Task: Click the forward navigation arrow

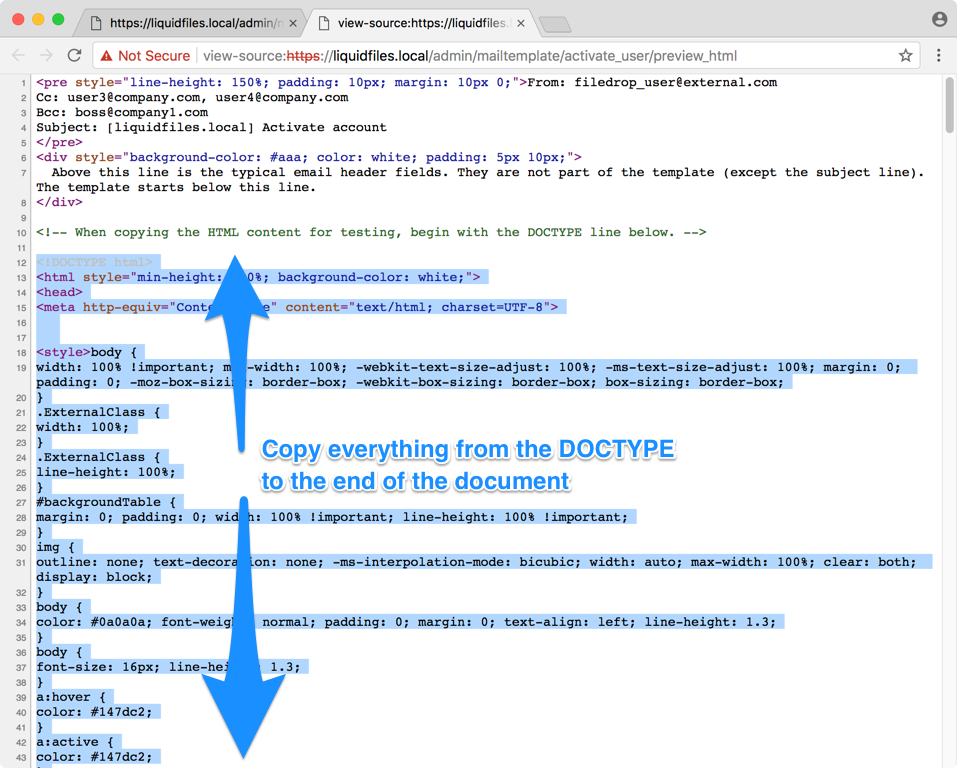Action: click(46, 56)
